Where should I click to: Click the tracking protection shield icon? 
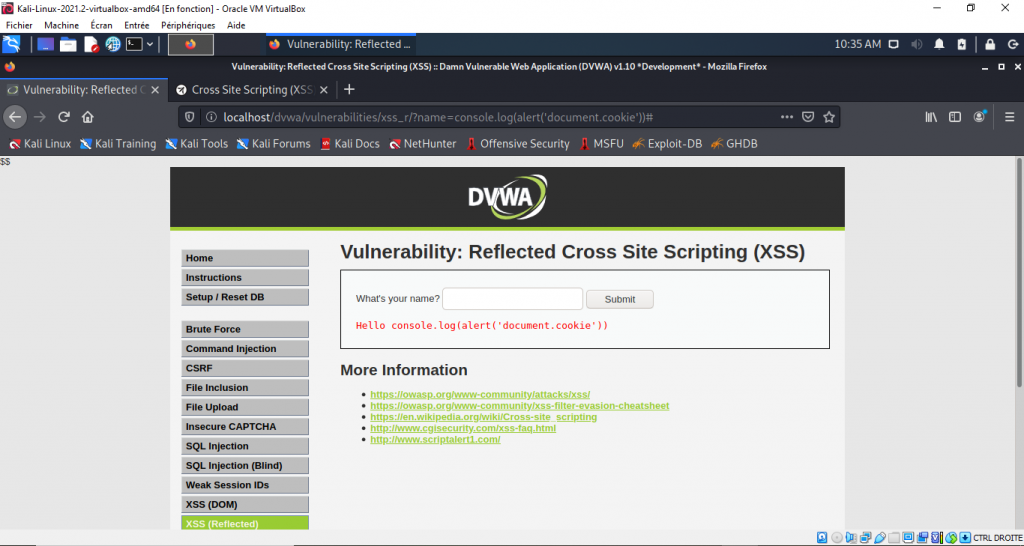click(190, 117)
